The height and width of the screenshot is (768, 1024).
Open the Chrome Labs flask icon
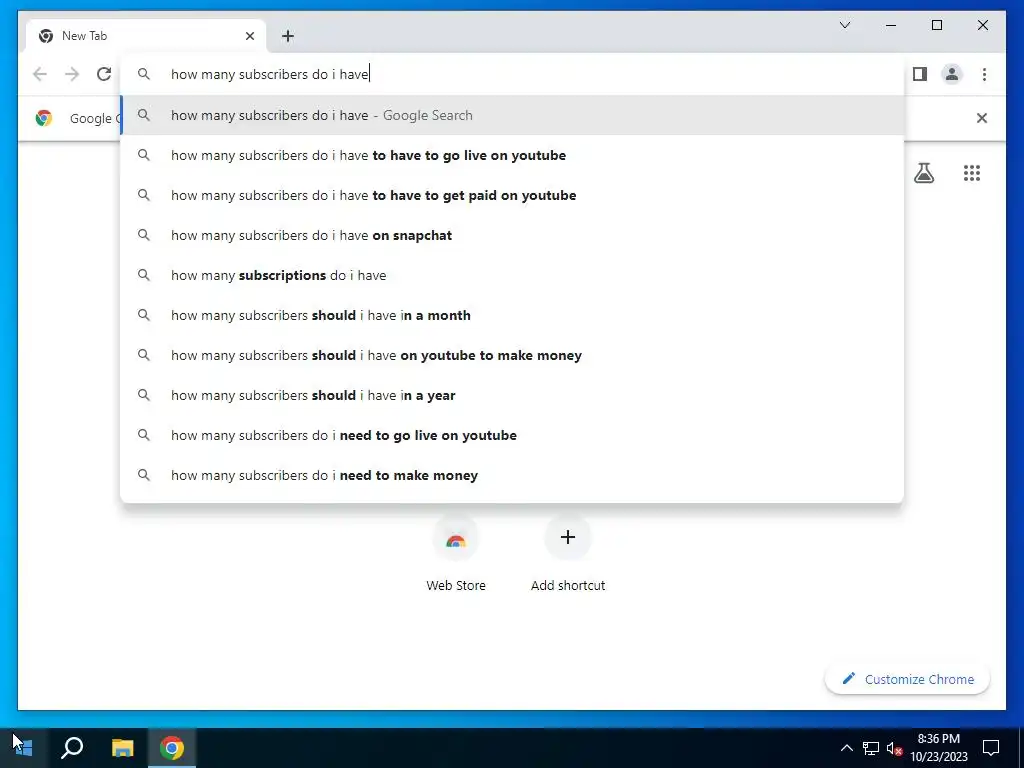(923, 173)
